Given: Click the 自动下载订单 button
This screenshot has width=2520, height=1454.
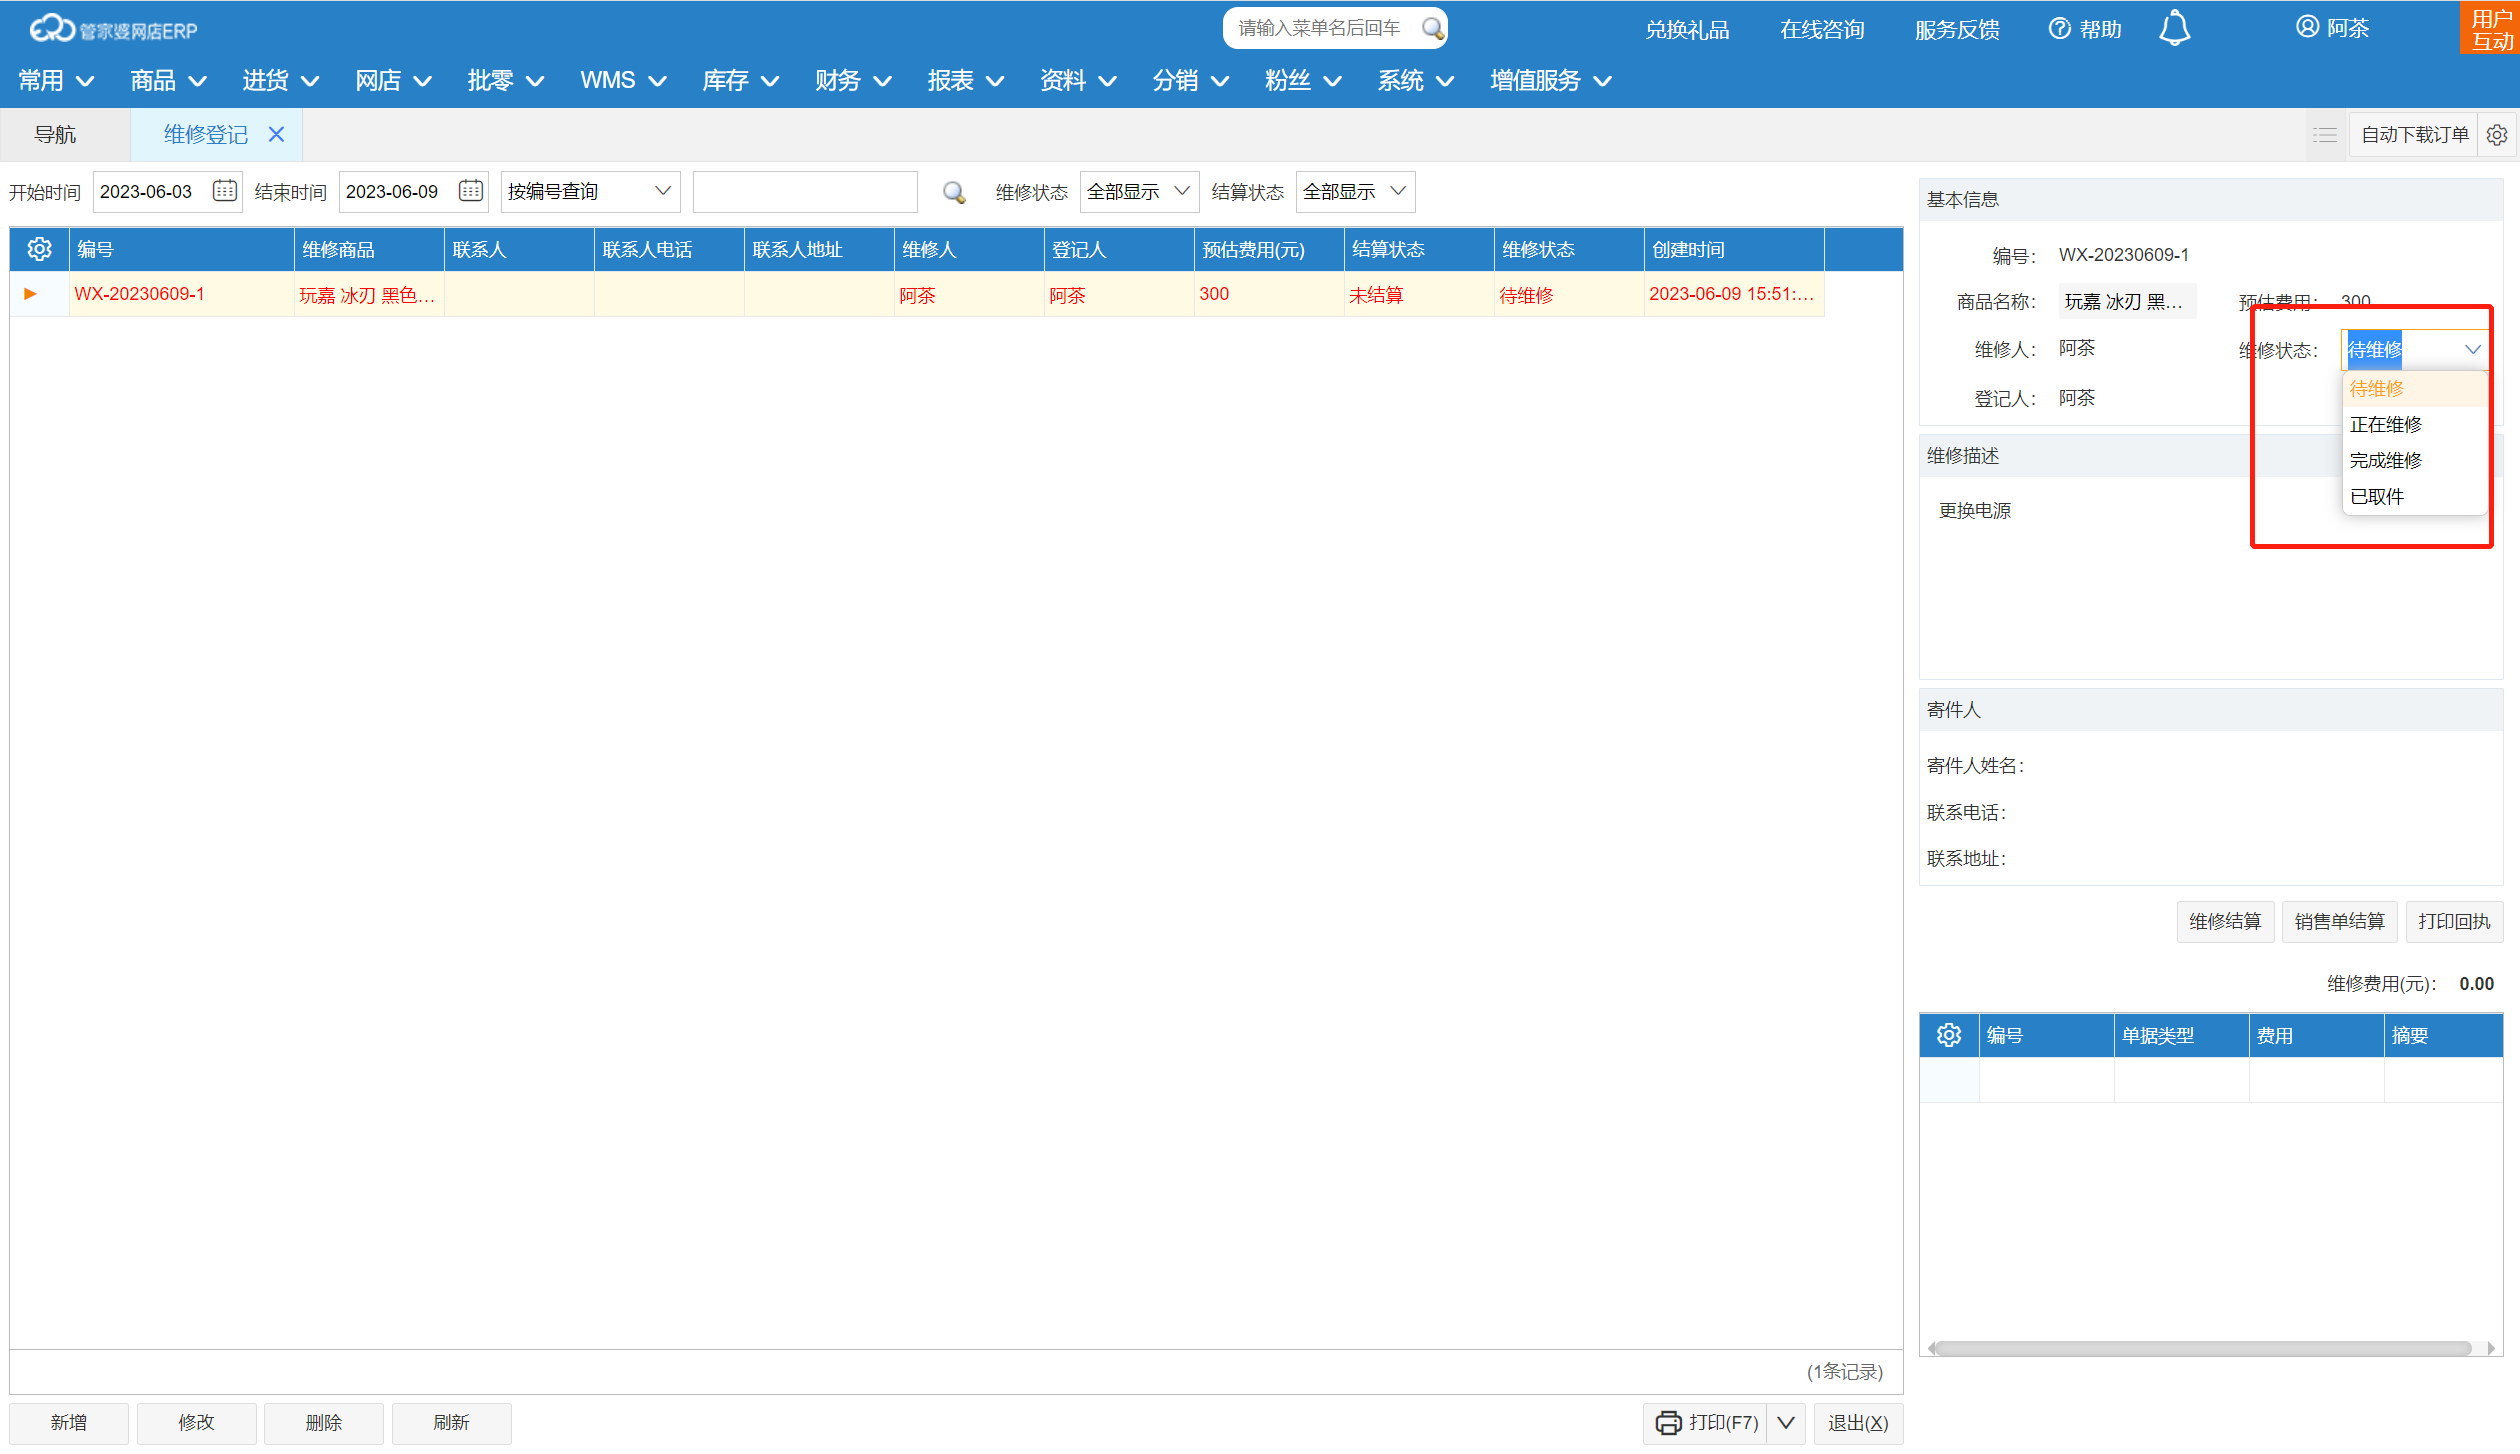Looking at the screenshot, I should click(2414, 135).
